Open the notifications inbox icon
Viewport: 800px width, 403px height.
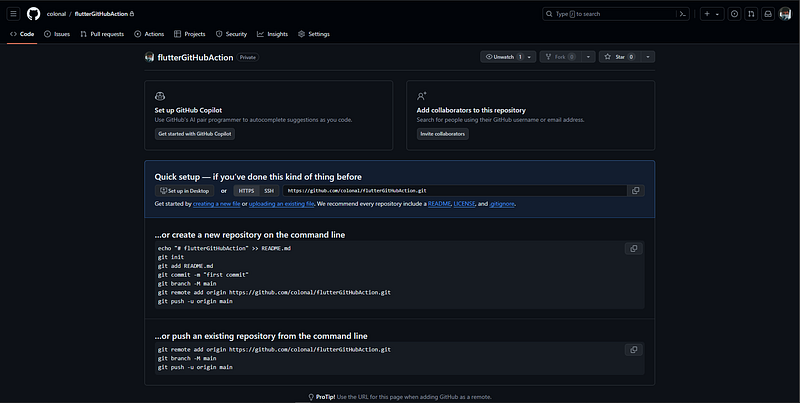point(768,14)
